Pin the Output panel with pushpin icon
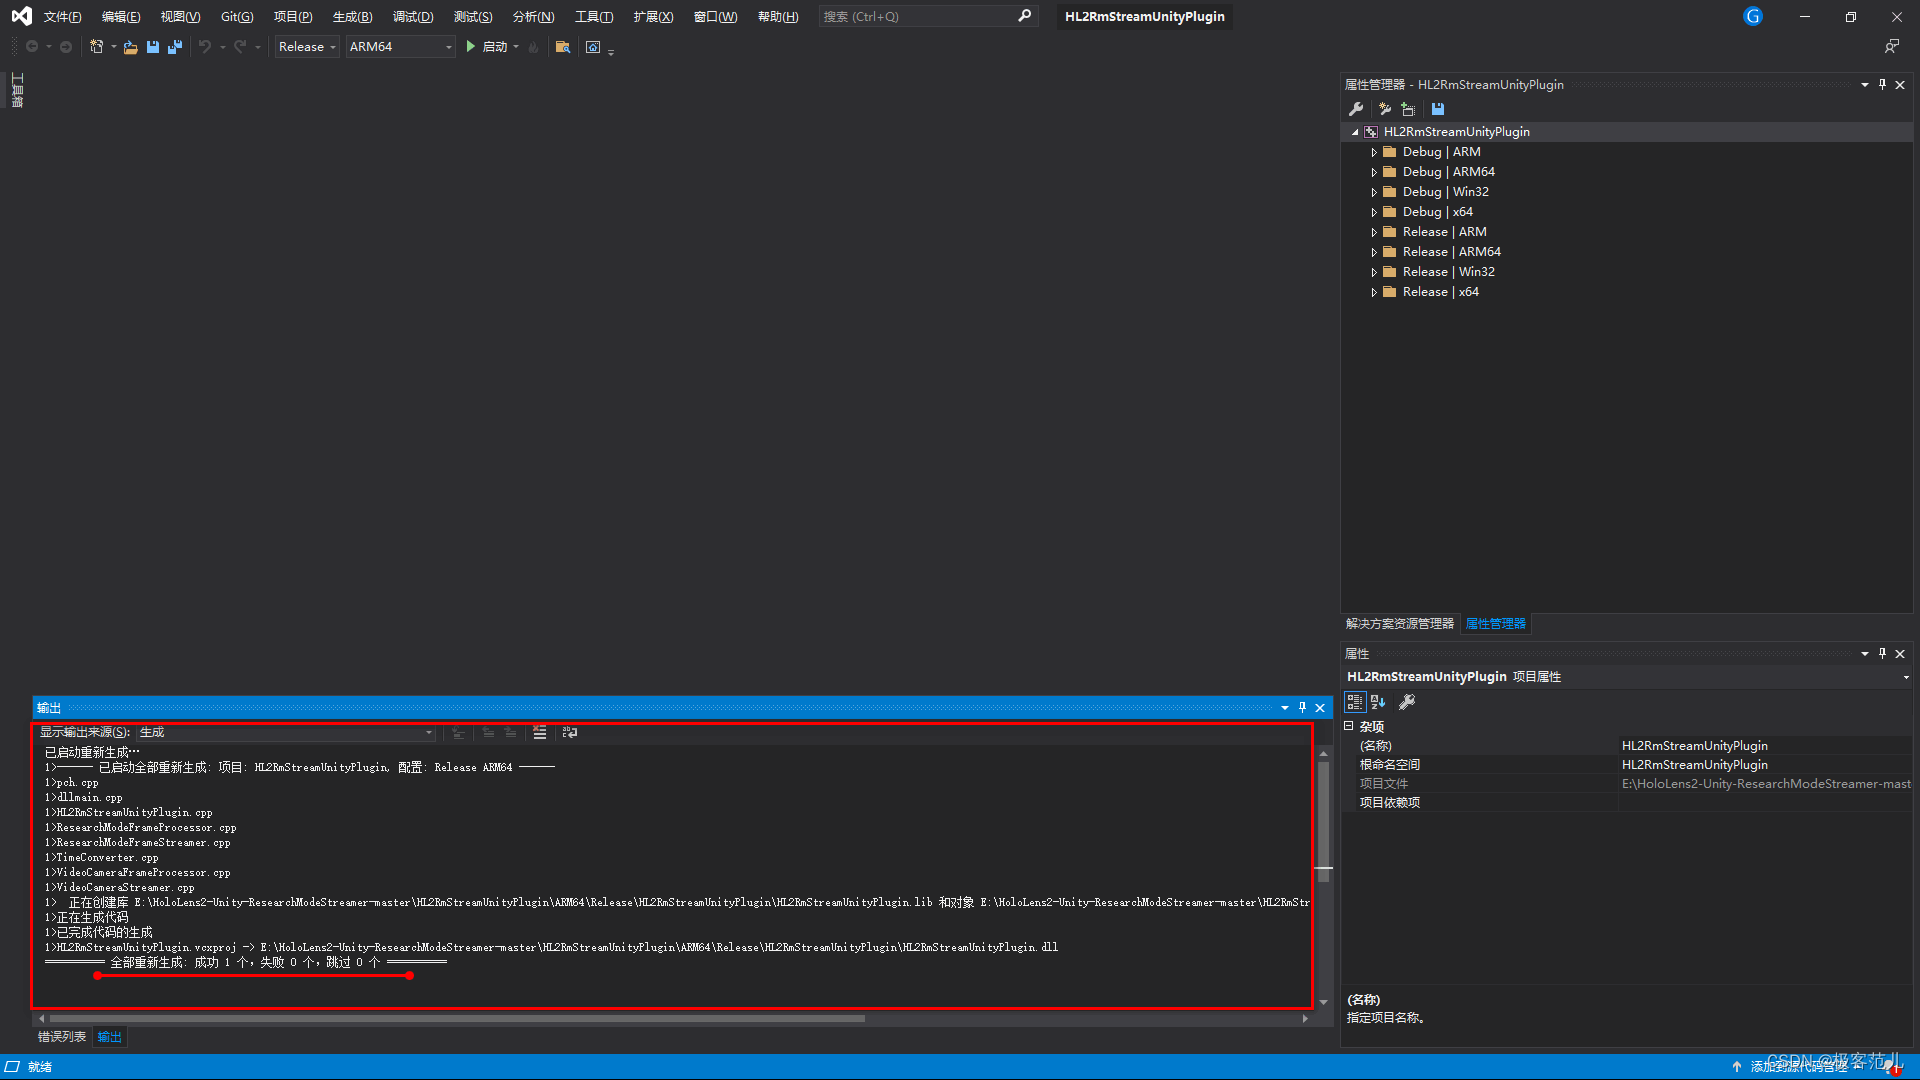 point(1302,708)
